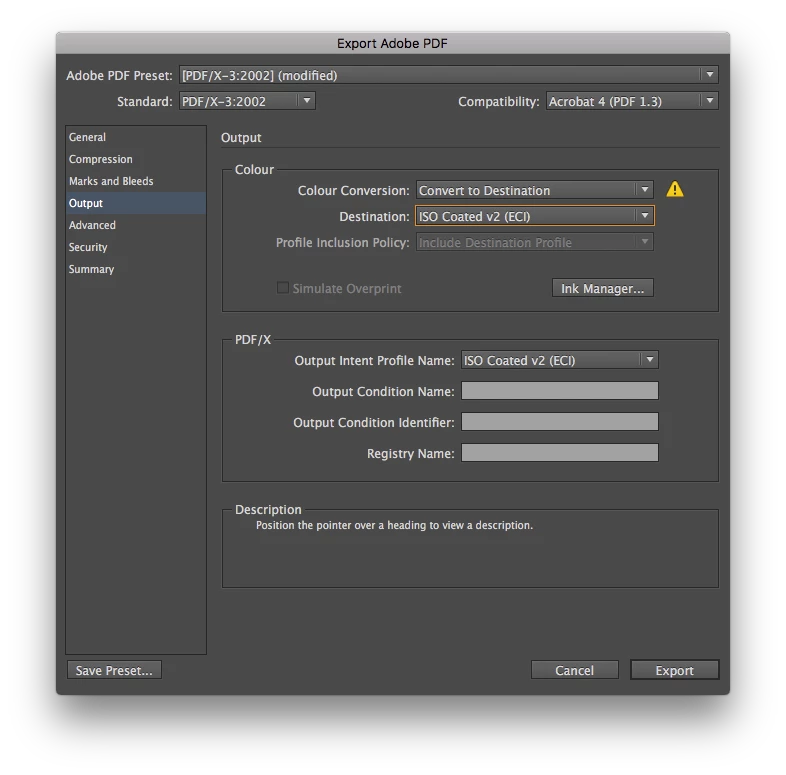Click the 'Export Adobe PDF' title text
Image resolution: width=786 pixels, height=775 pixels.
(x=392, y=44)
